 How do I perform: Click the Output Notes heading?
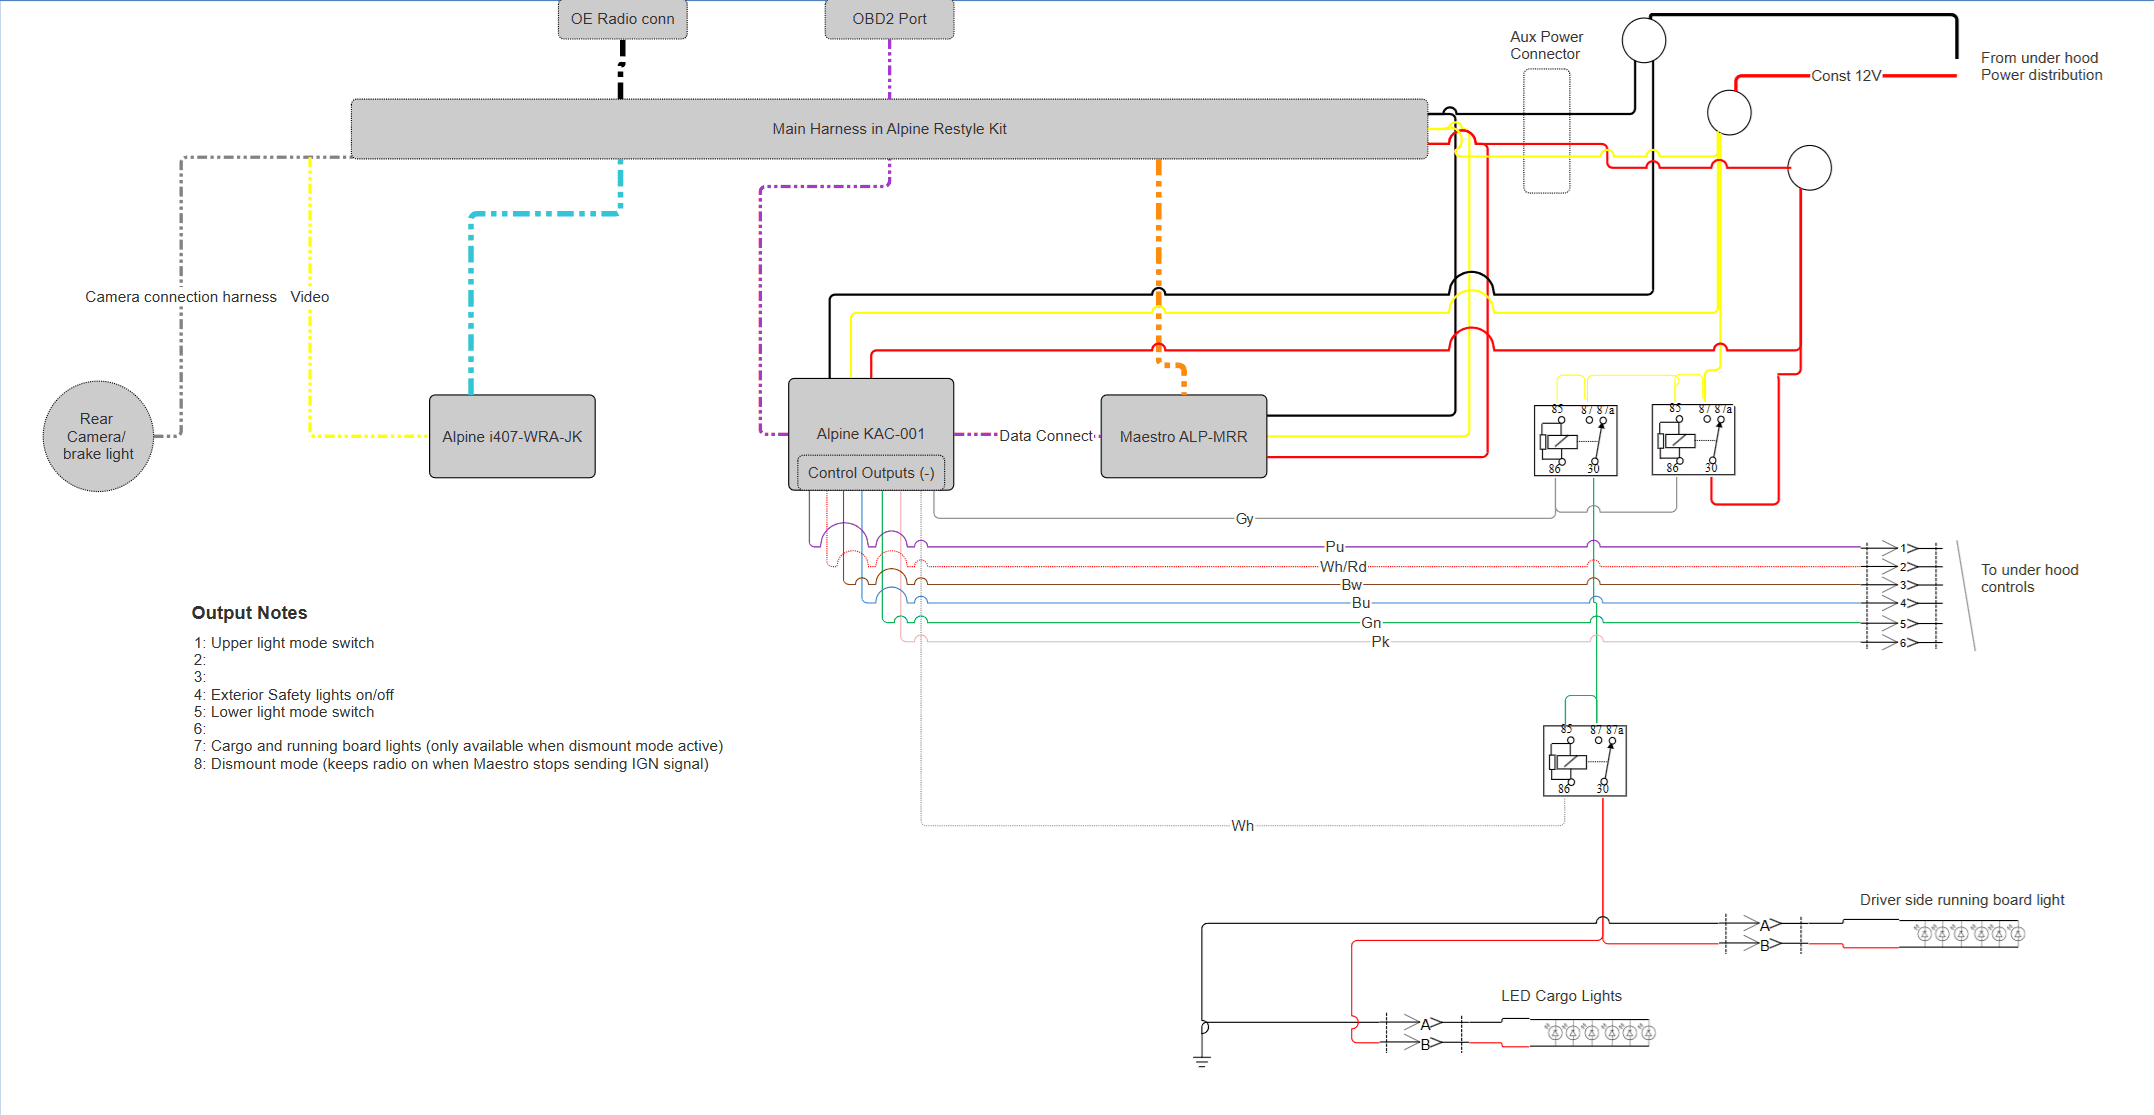coord(249,613)
